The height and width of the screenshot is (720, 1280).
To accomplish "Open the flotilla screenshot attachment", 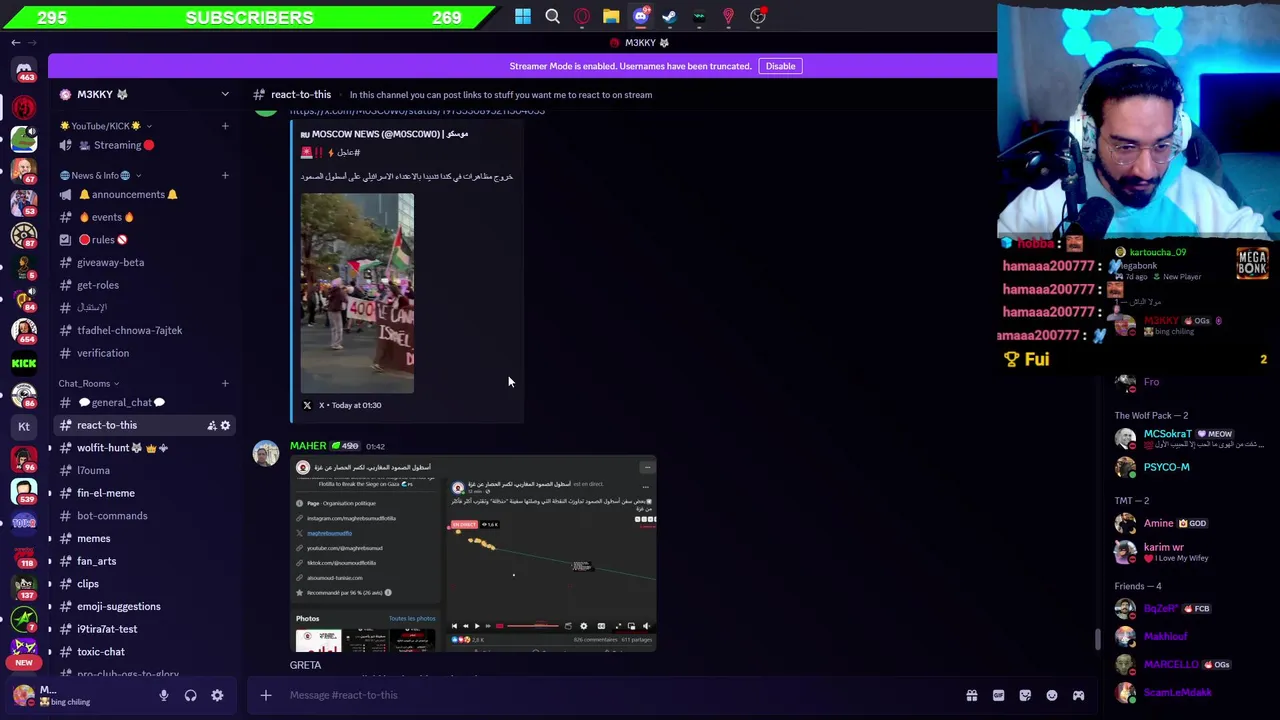I will tap(473, 555).
